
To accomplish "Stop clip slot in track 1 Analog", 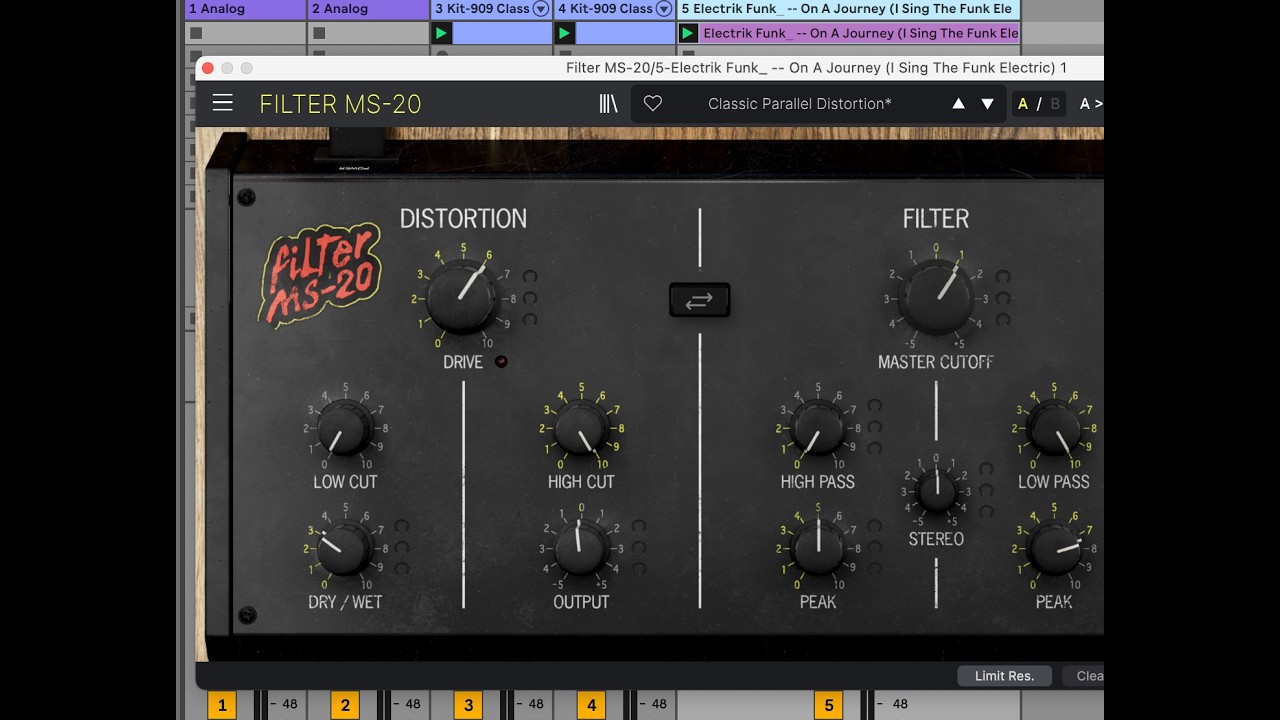I will pos(196,33).
